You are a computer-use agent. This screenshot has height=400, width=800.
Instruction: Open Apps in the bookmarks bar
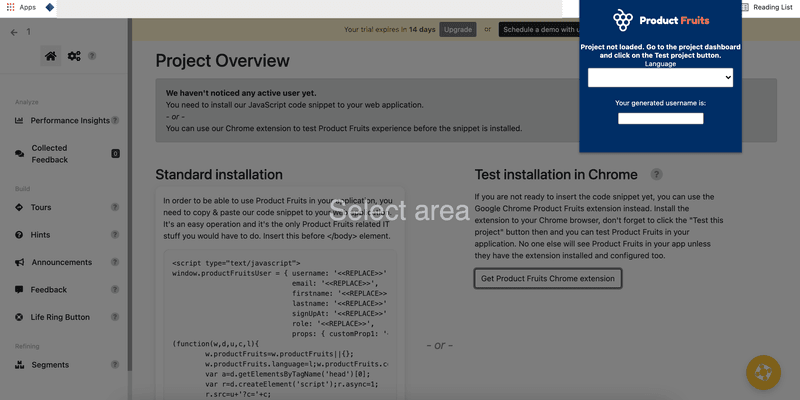tap(21, 7)
